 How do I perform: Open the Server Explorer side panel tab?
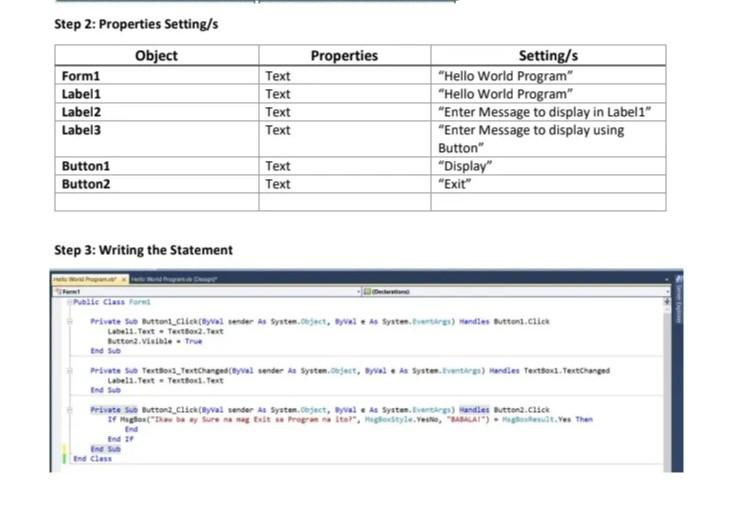click(678, 299)
